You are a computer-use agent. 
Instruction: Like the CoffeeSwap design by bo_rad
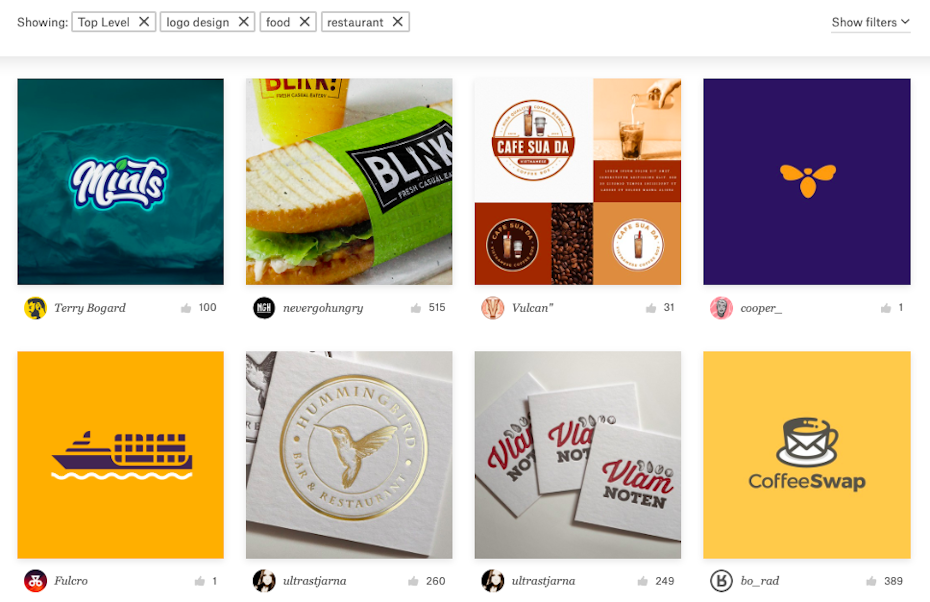tap(871, 581)
